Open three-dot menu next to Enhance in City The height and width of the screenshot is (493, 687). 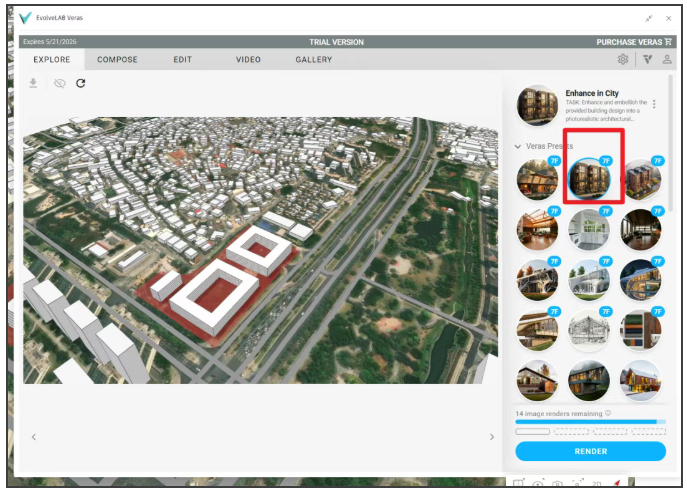pyautogui.click(x=654, y=104)
